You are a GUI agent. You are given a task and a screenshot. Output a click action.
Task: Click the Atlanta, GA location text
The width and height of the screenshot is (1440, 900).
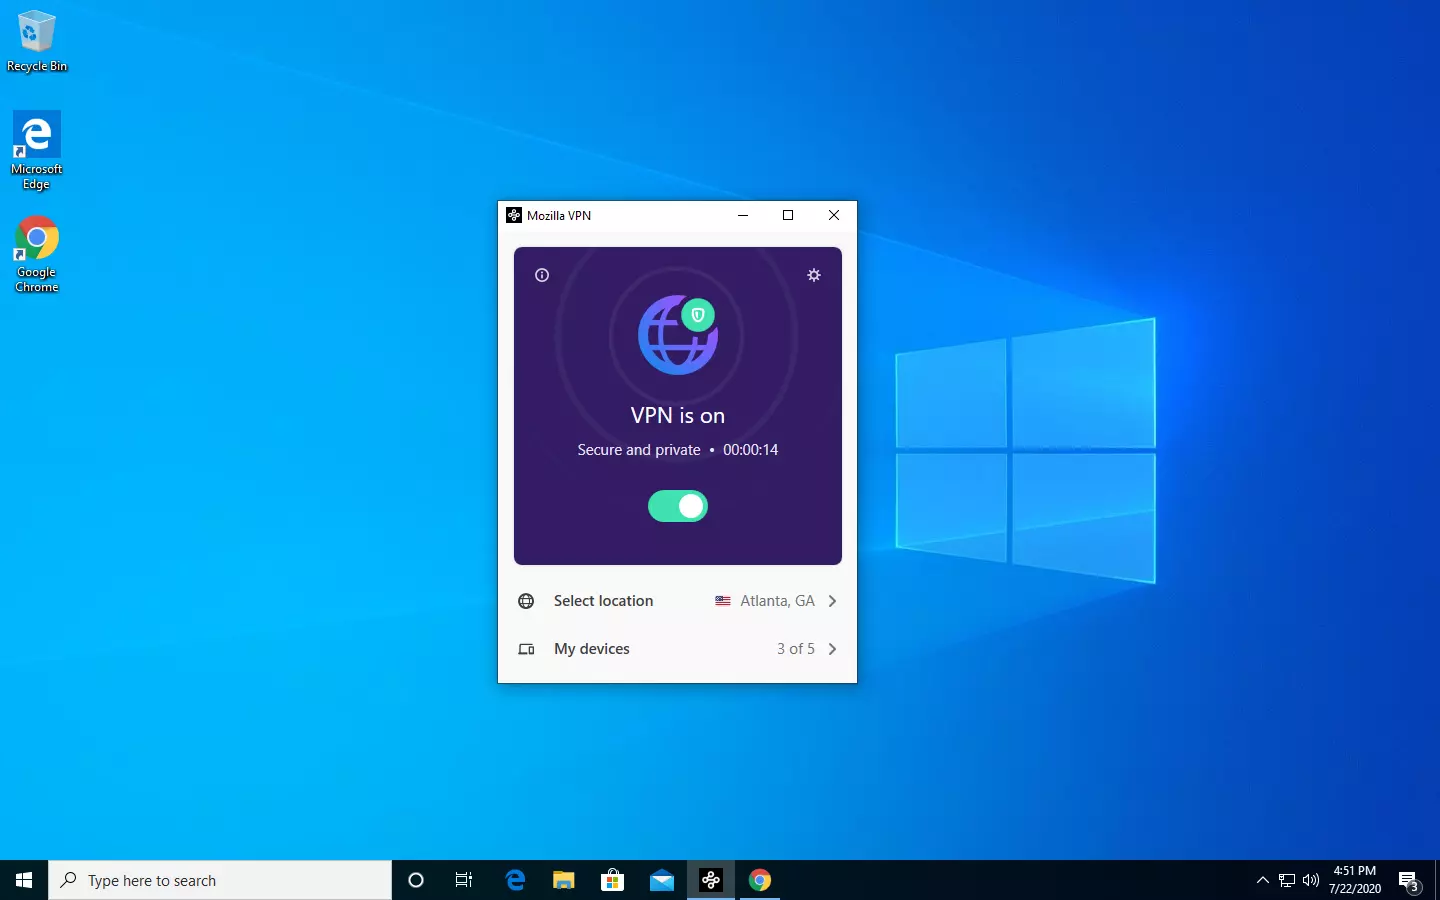777,601
